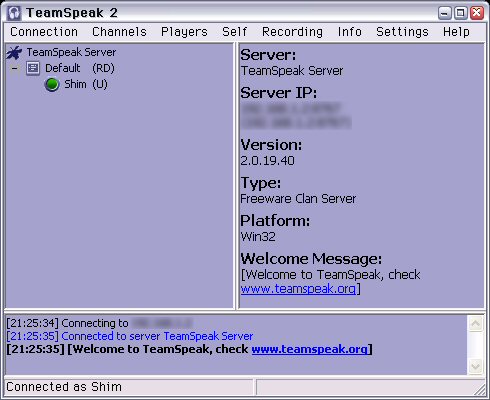Open the Channels menu

point(119,32)
